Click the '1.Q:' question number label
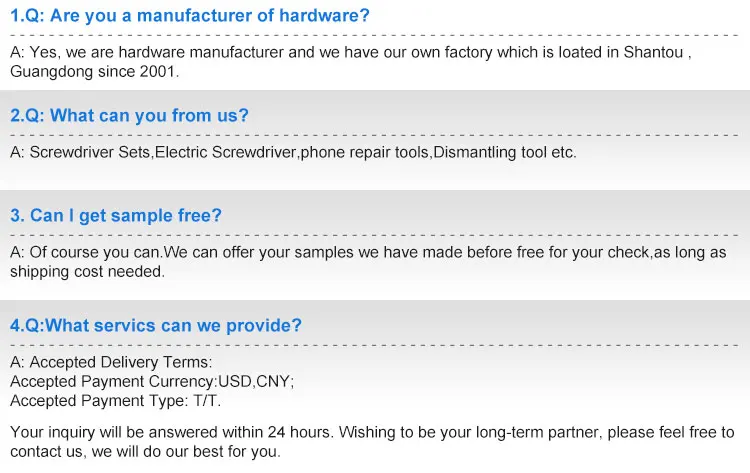The width and height of the screenshot is (750, 473). 26,15
